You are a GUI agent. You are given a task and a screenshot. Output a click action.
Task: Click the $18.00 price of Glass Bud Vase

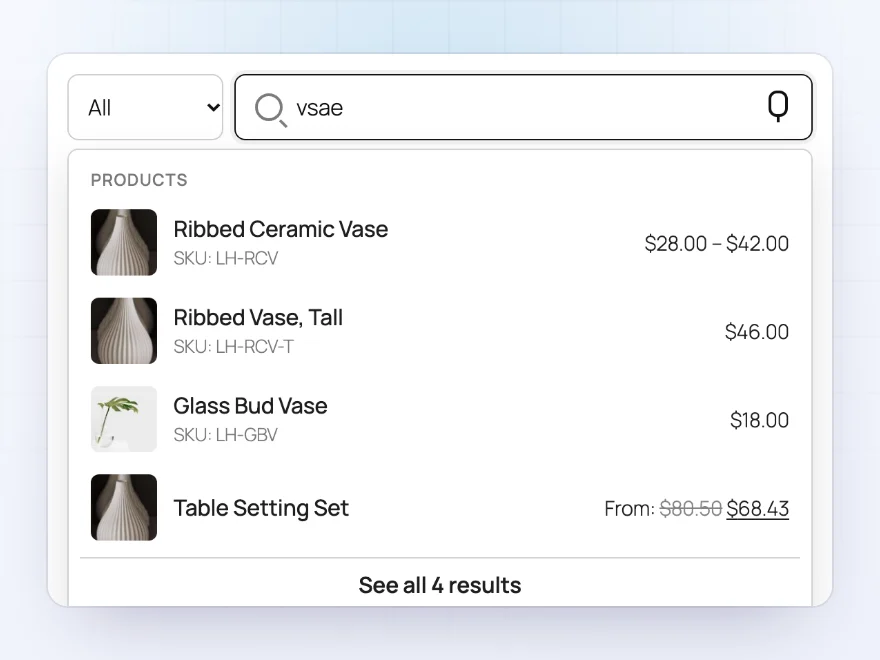coord(759,420)
